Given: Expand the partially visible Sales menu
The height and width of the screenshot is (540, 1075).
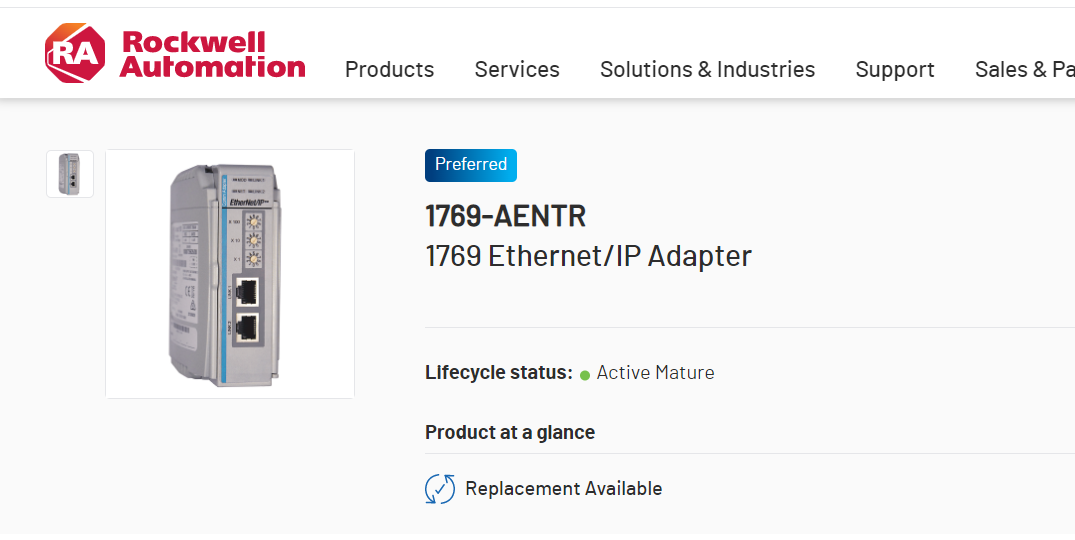Looking at the screenshot, I should [x=1024, y=69].
